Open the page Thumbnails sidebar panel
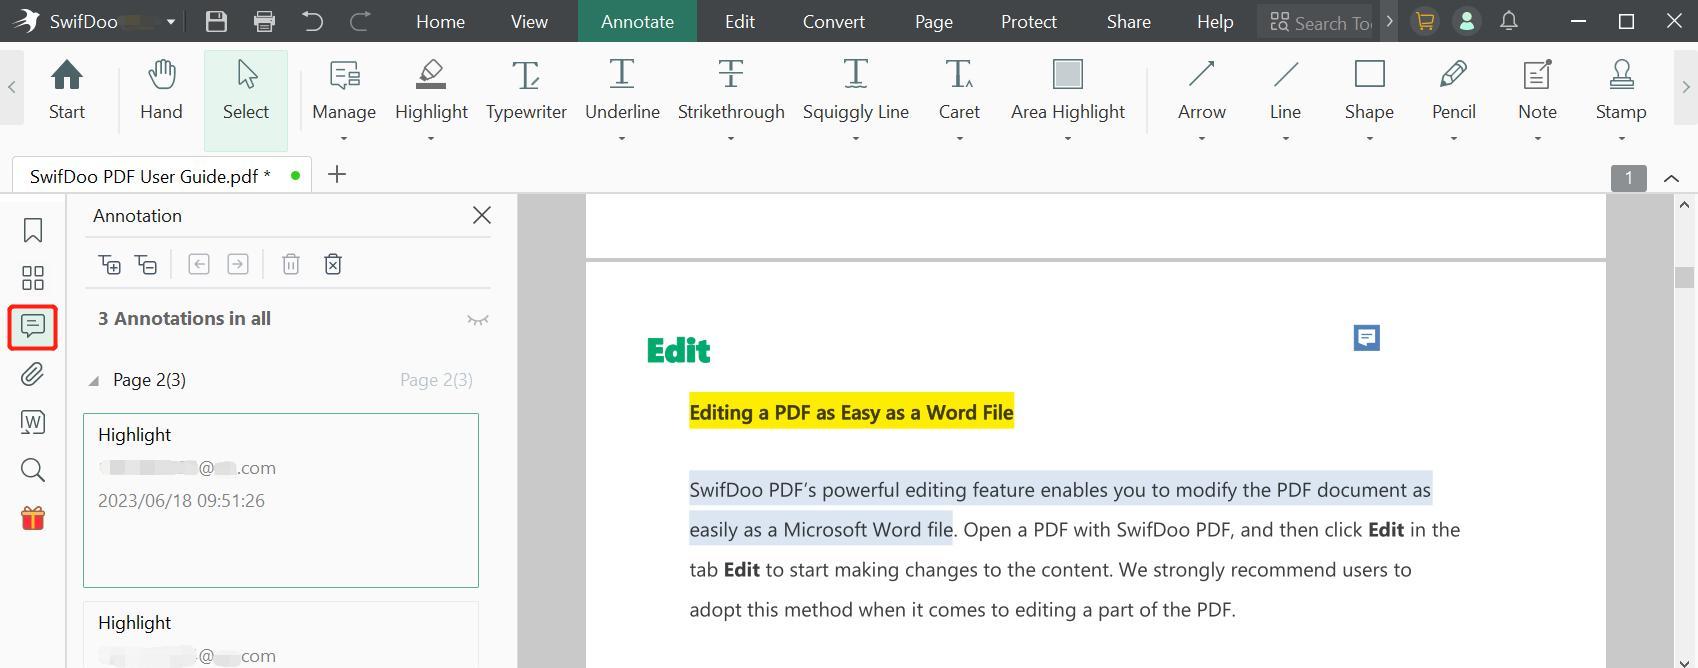1698x668 pixels. point(33,277)
